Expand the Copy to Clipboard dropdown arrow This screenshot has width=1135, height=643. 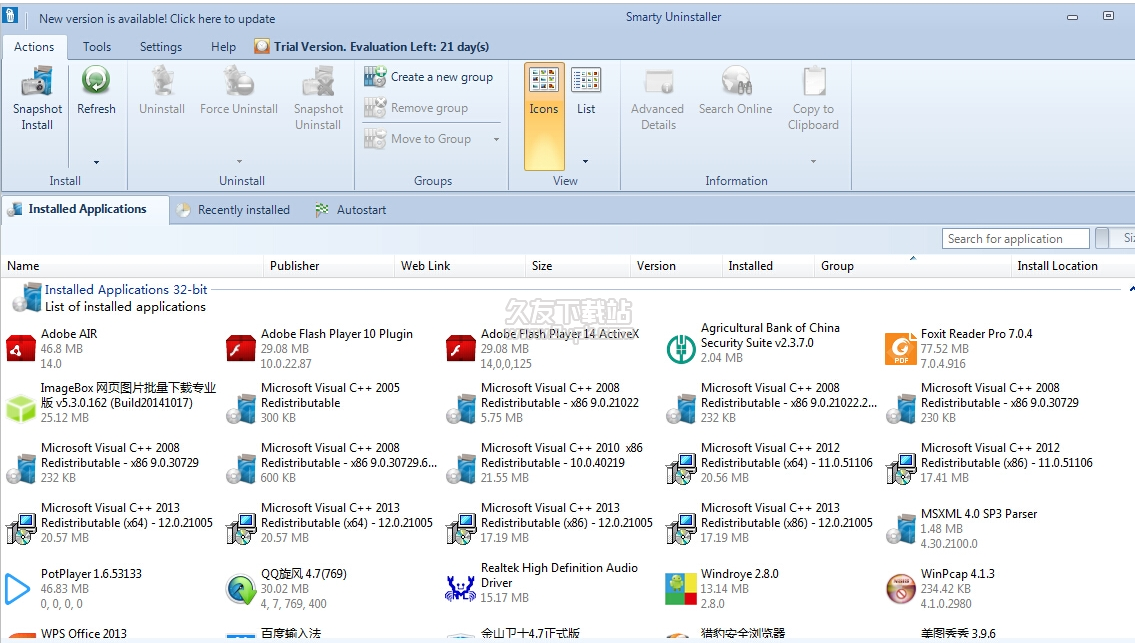(x=814, y=161)
